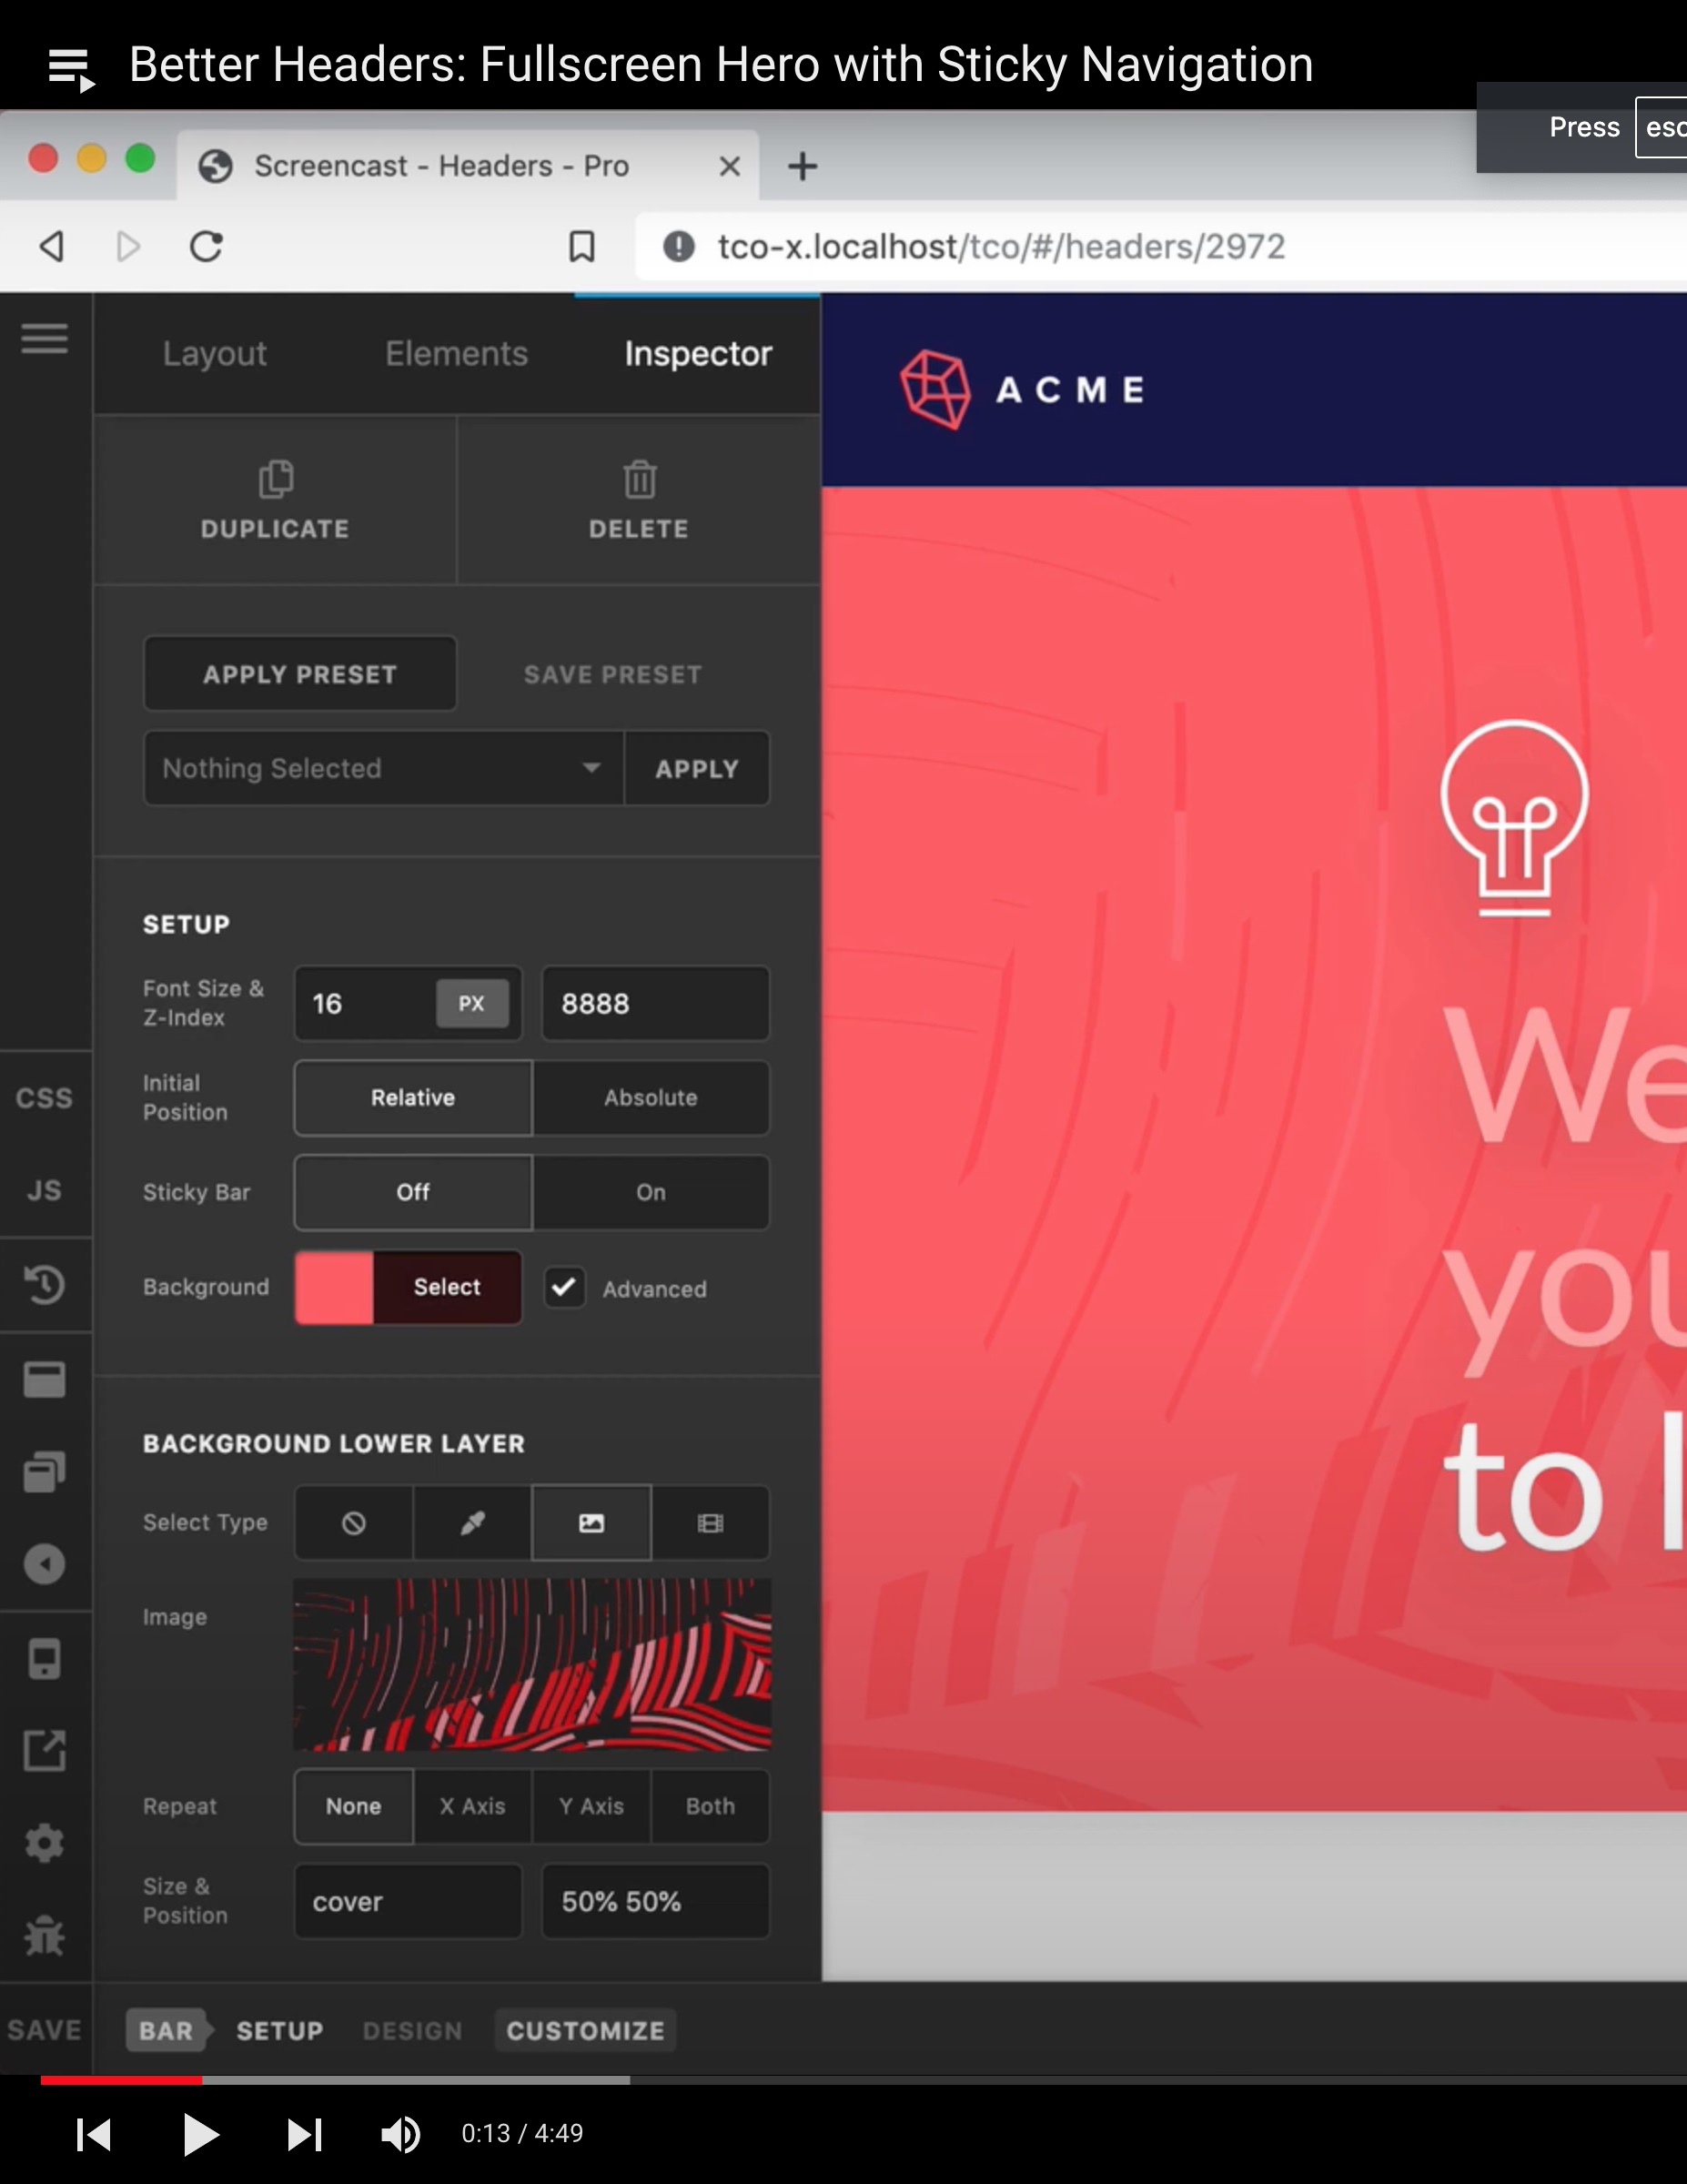Open the Nothing Selected preset dropdown
Image resolution: width=1687 pixels, height=2184 pixels.
[383, 768]
